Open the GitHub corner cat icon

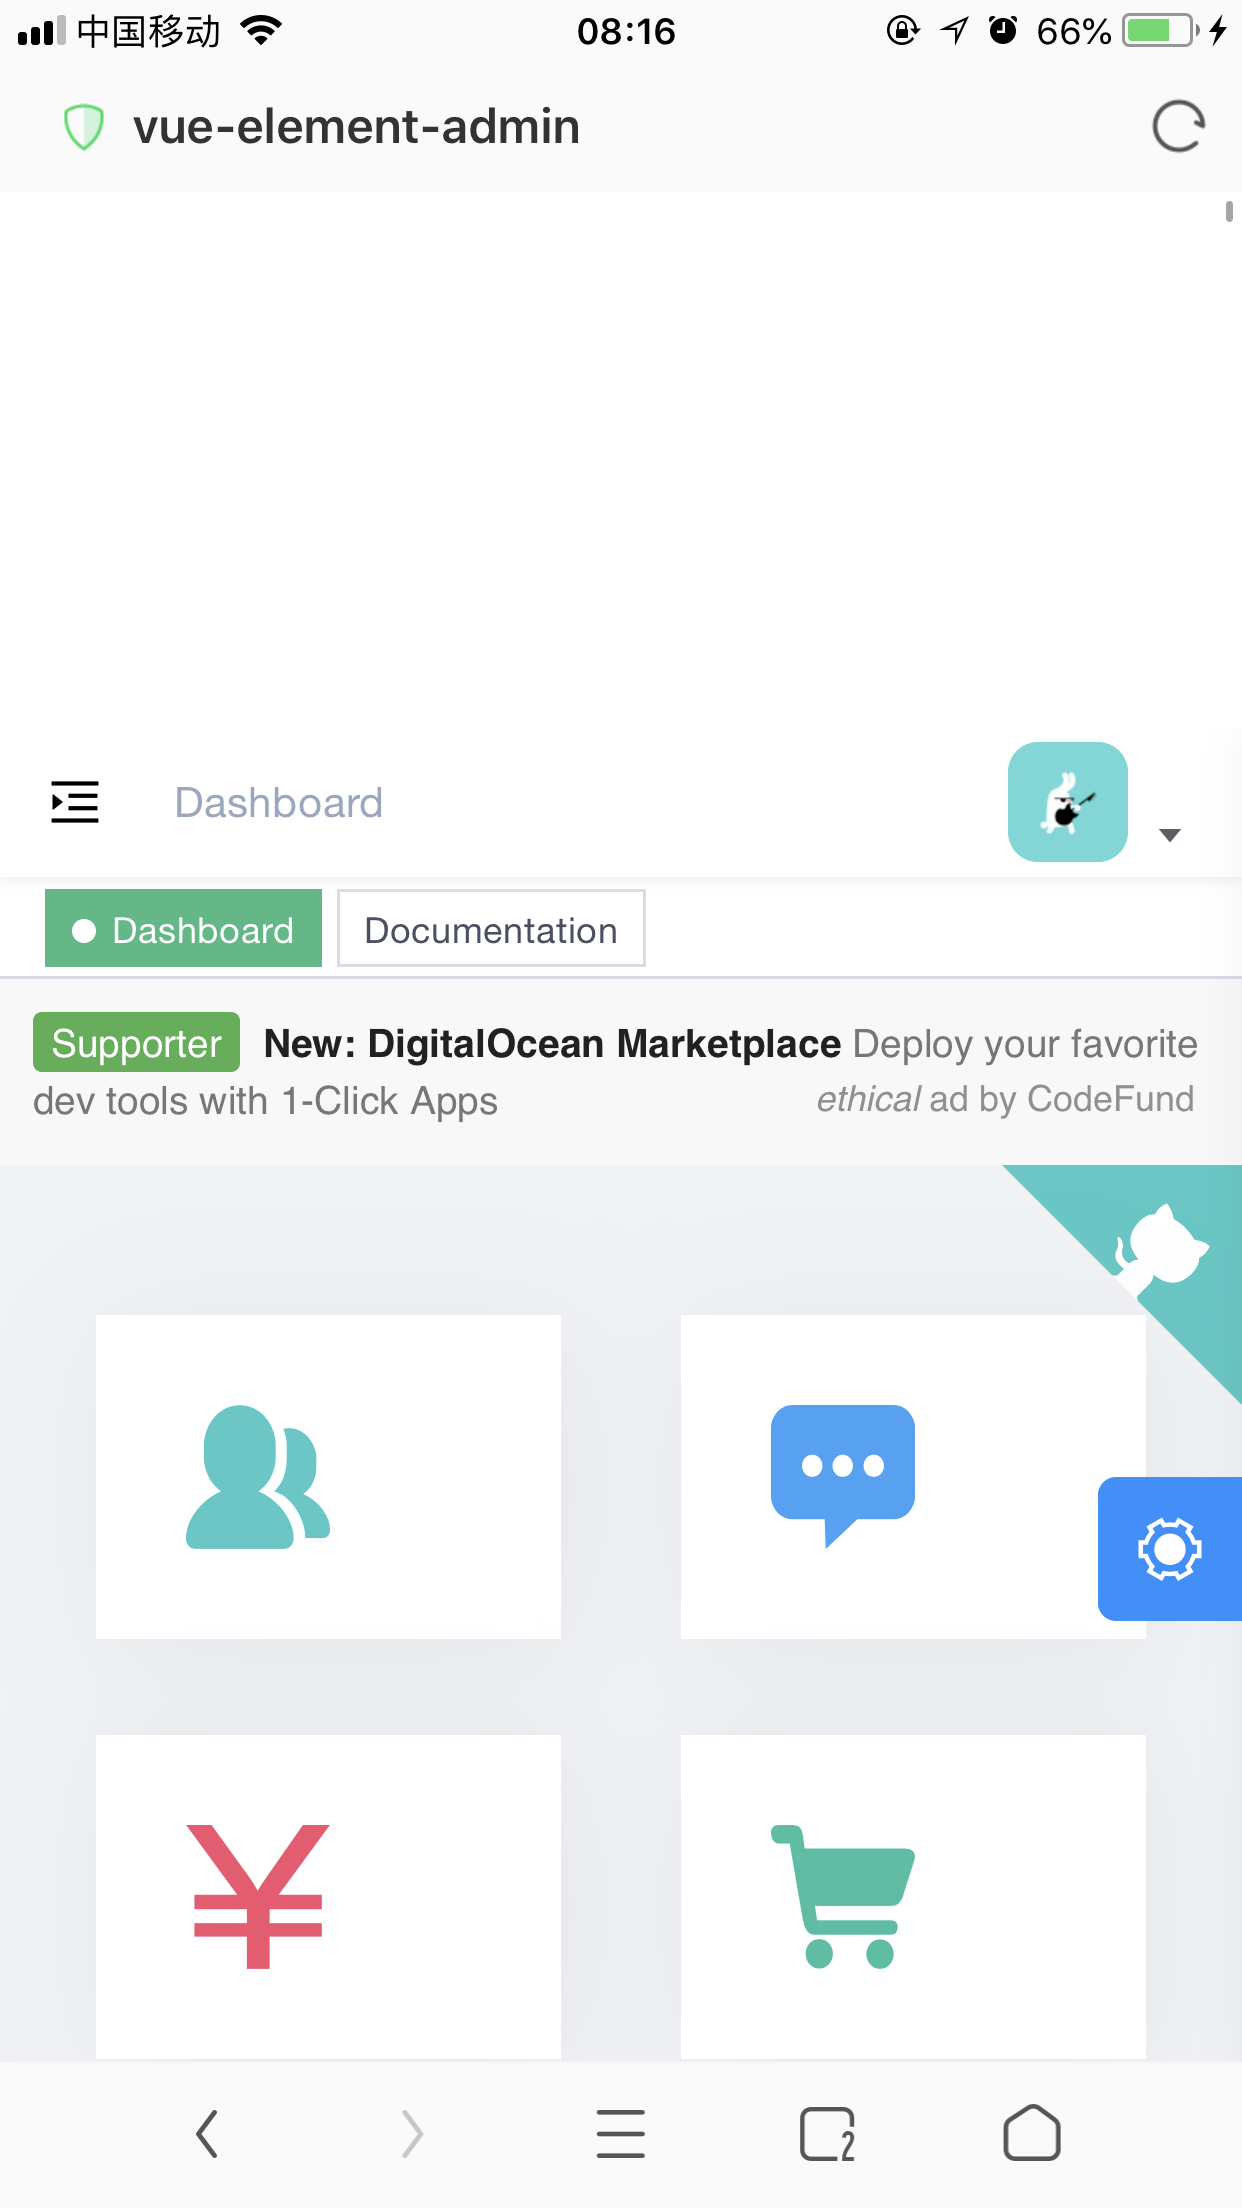coord(1160,1248)
